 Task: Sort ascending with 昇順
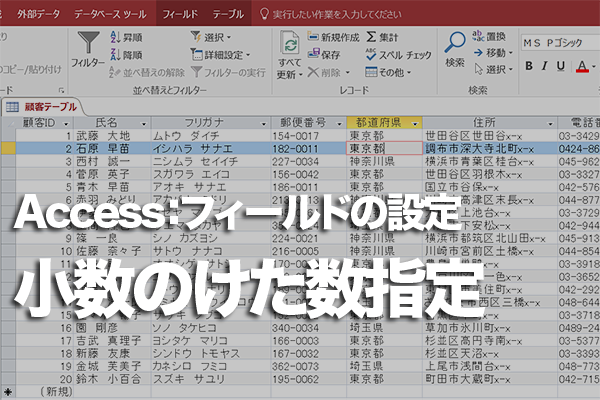126,37
